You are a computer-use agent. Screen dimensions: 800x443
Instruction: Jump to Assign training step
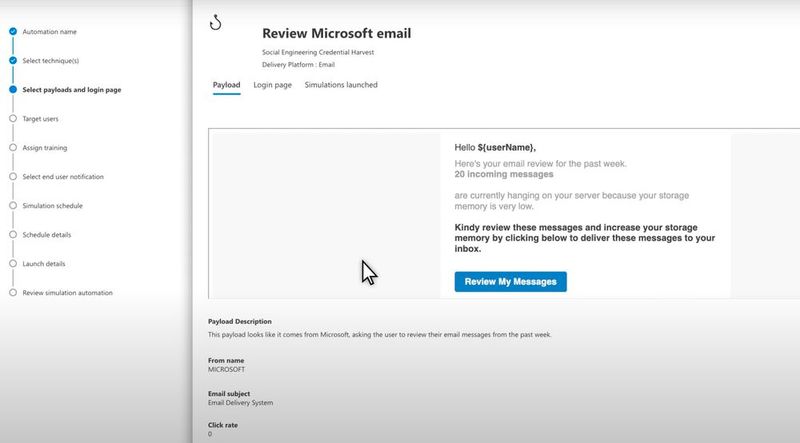click(45, 148)
